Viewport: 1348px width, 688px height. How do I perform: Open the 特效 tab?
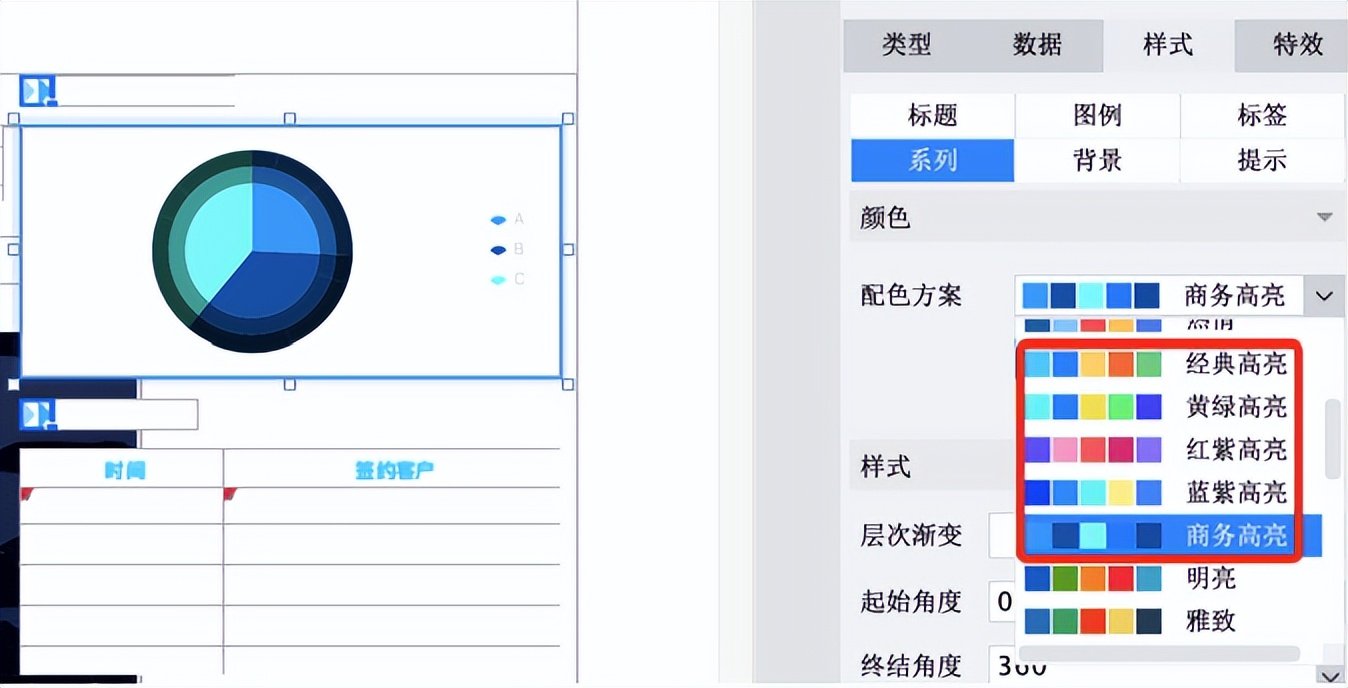coord(1297,45)
